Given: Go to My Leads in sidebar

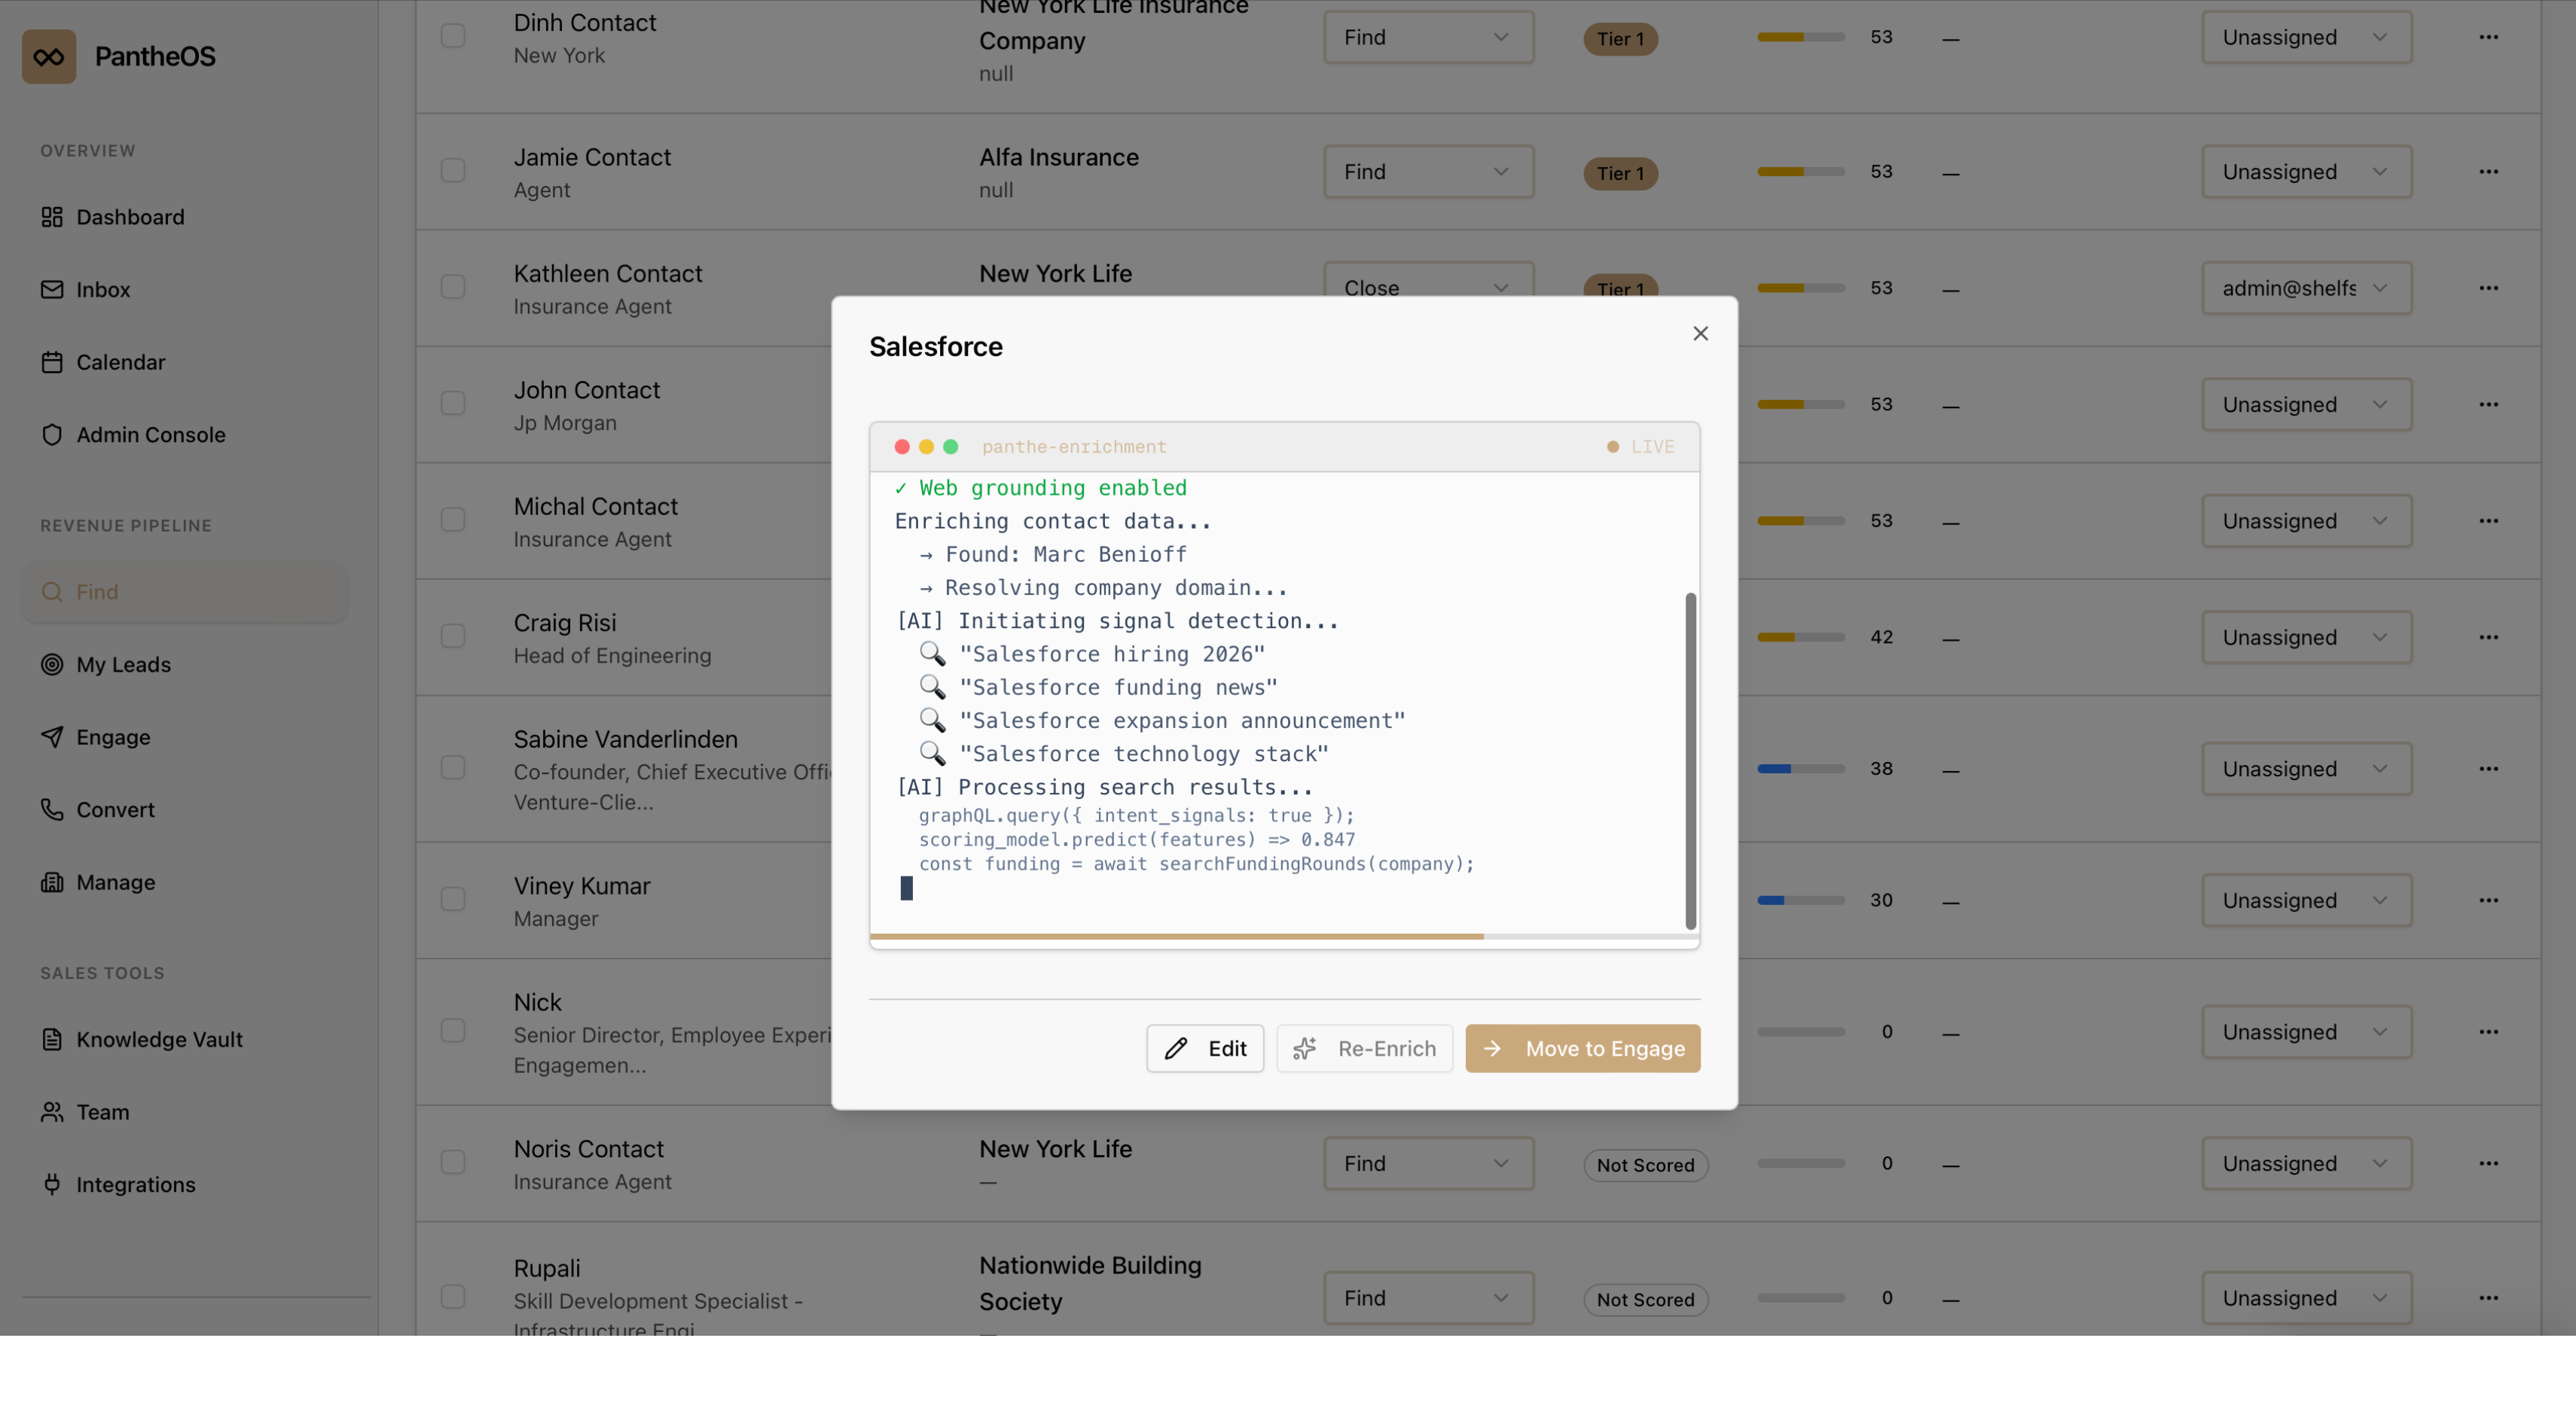Looking at the screenshot, I should coord(123,664).
